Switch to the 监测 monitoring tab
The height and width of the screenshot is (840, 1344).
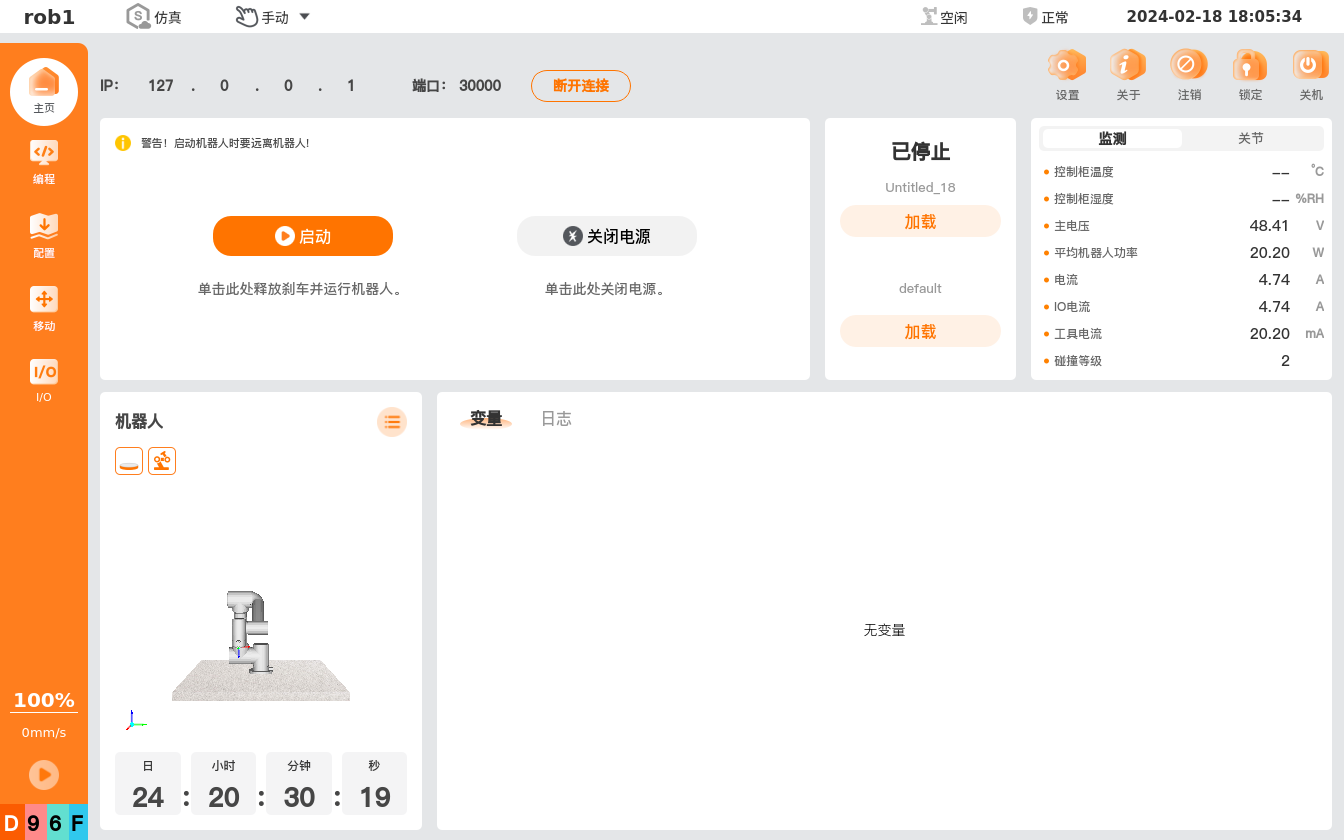(1112, 139)
